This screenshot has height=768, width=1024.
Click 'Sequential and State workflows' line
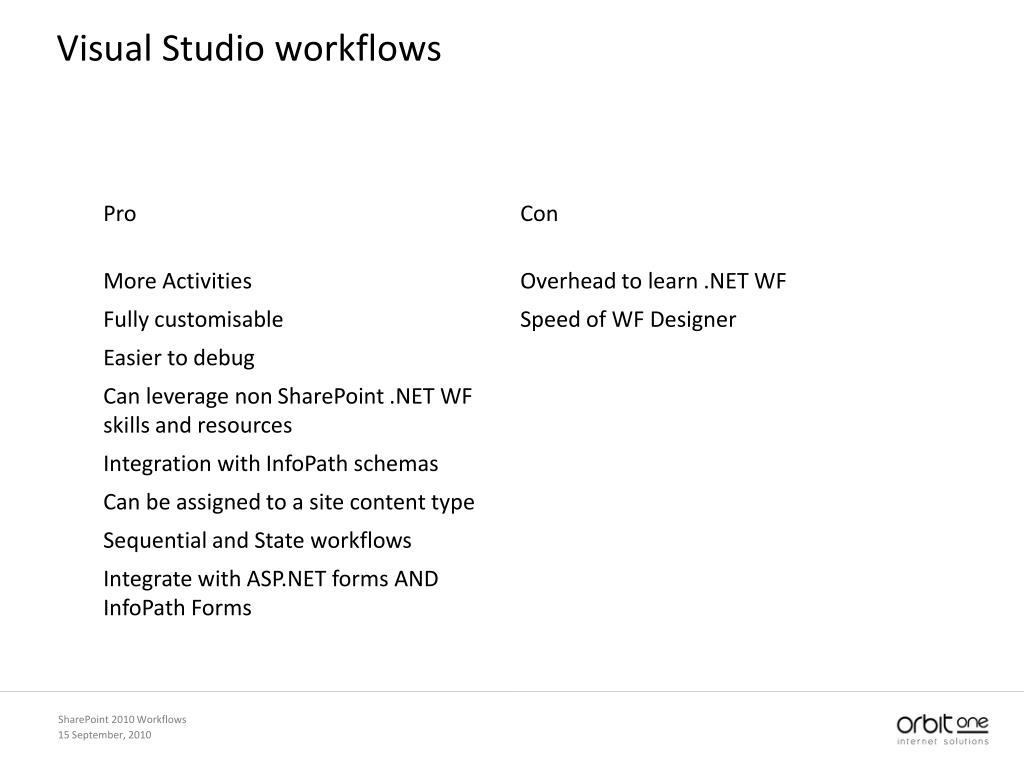(x=257, y=541)
